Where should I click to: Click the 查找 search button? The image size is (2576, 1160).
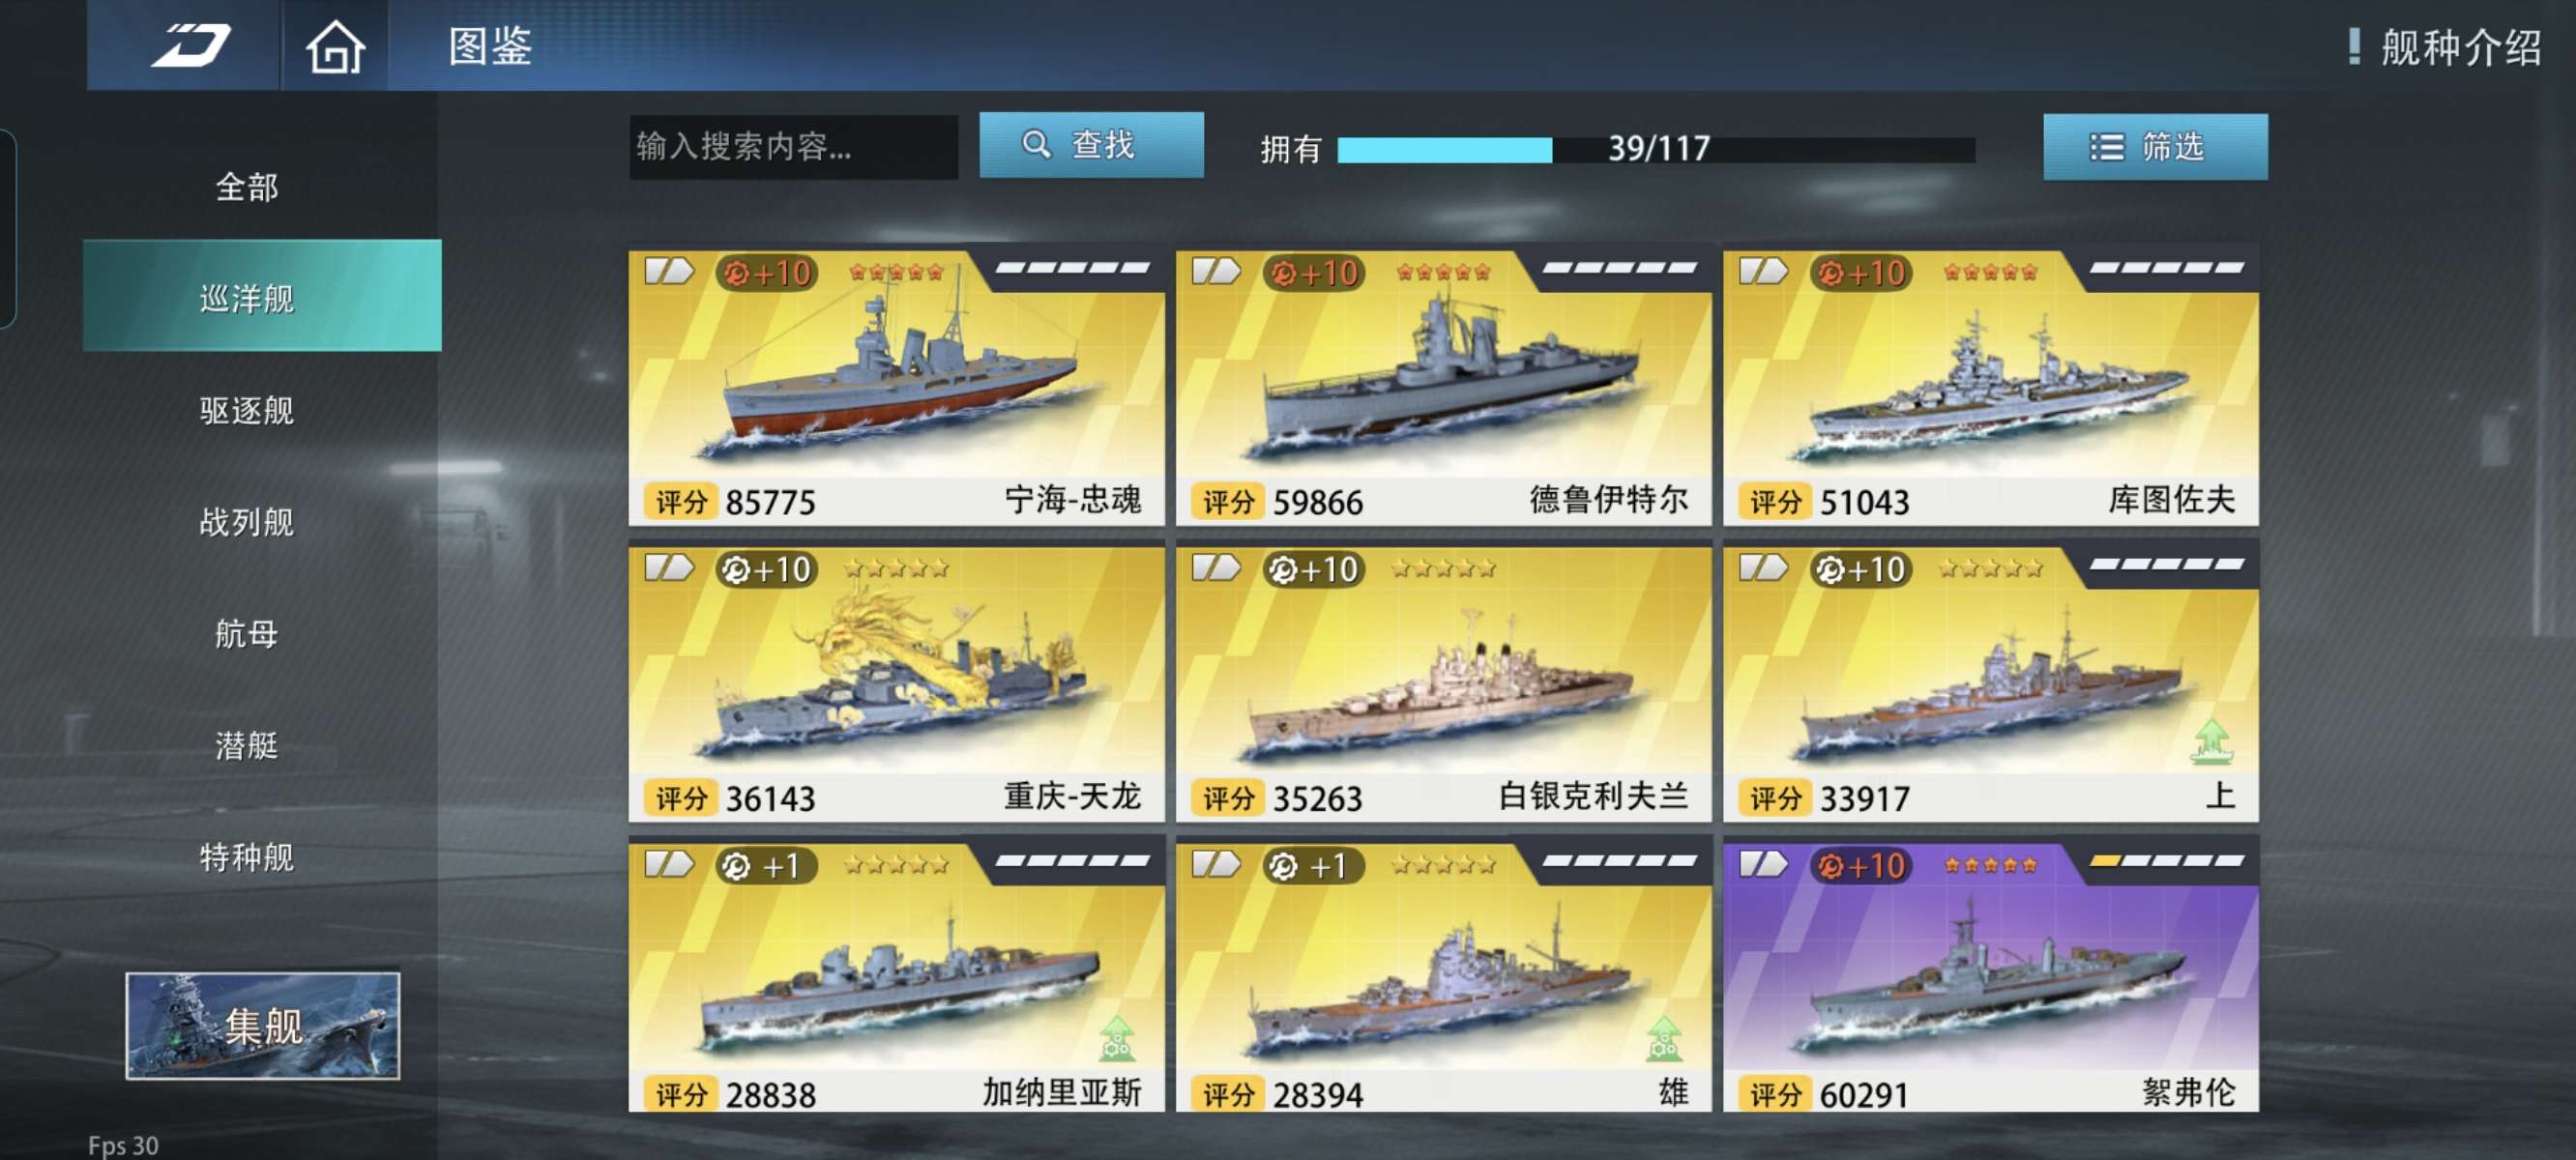pos(1091,145)
